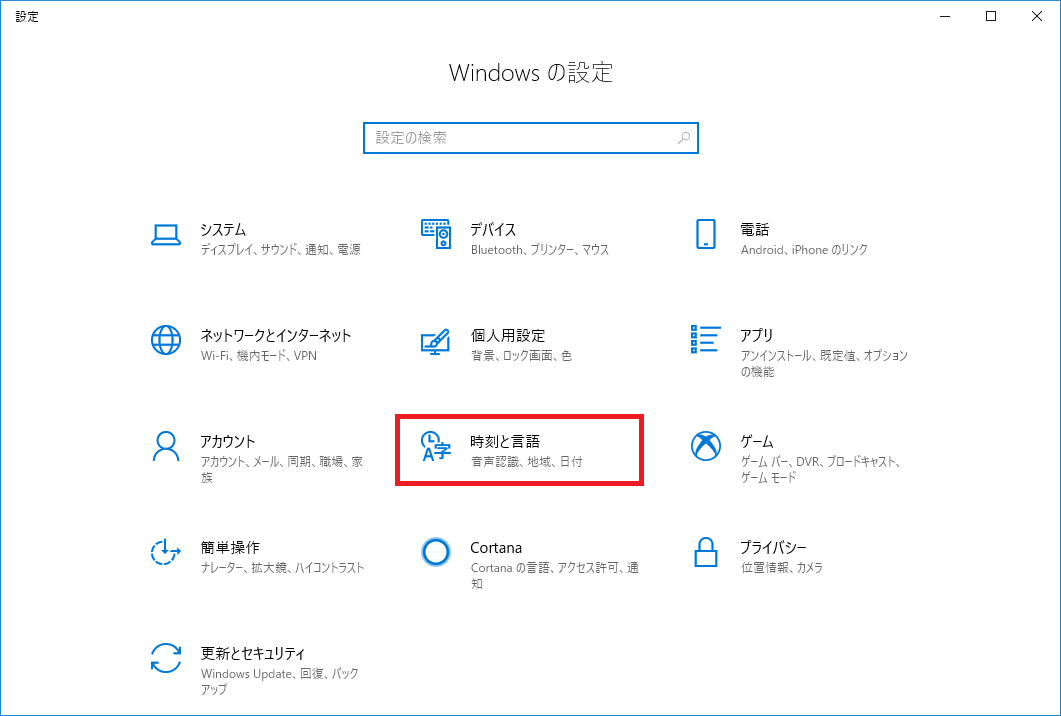The height and width of the screenshot is (716, 1061).
Task: Select the プライバシー padlock icon
Action: coord(706,552)
